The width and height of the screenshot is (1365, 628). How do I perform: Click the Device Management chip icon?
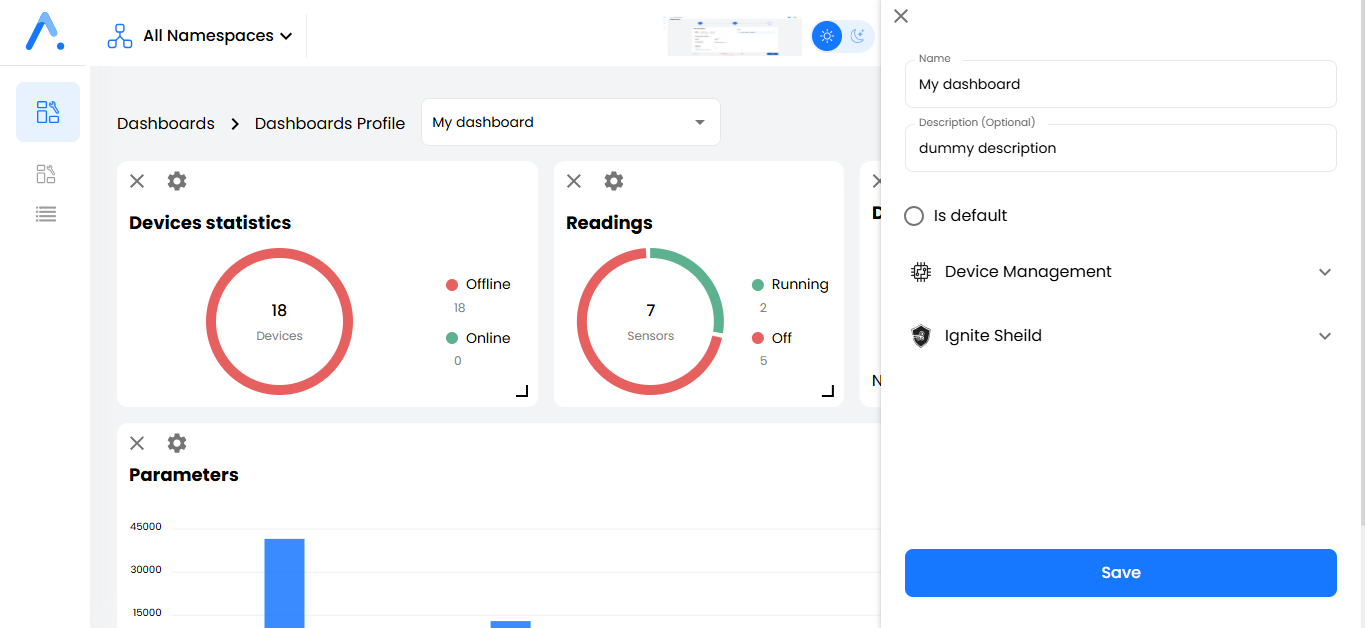(x=920, y=271)
